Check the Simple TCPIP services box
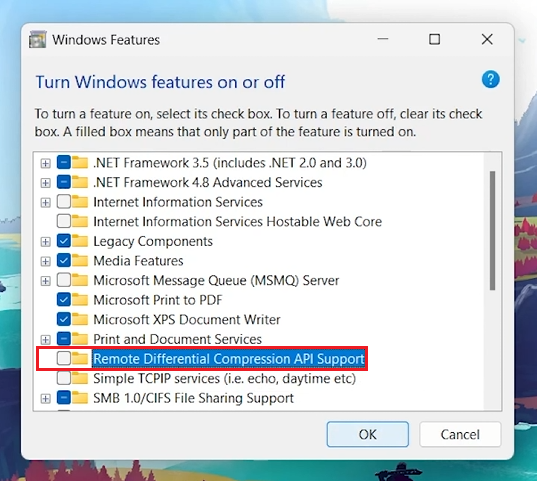The height and width of the screenshot is (481, 537). pyautogui.click(x=64, y=378)
